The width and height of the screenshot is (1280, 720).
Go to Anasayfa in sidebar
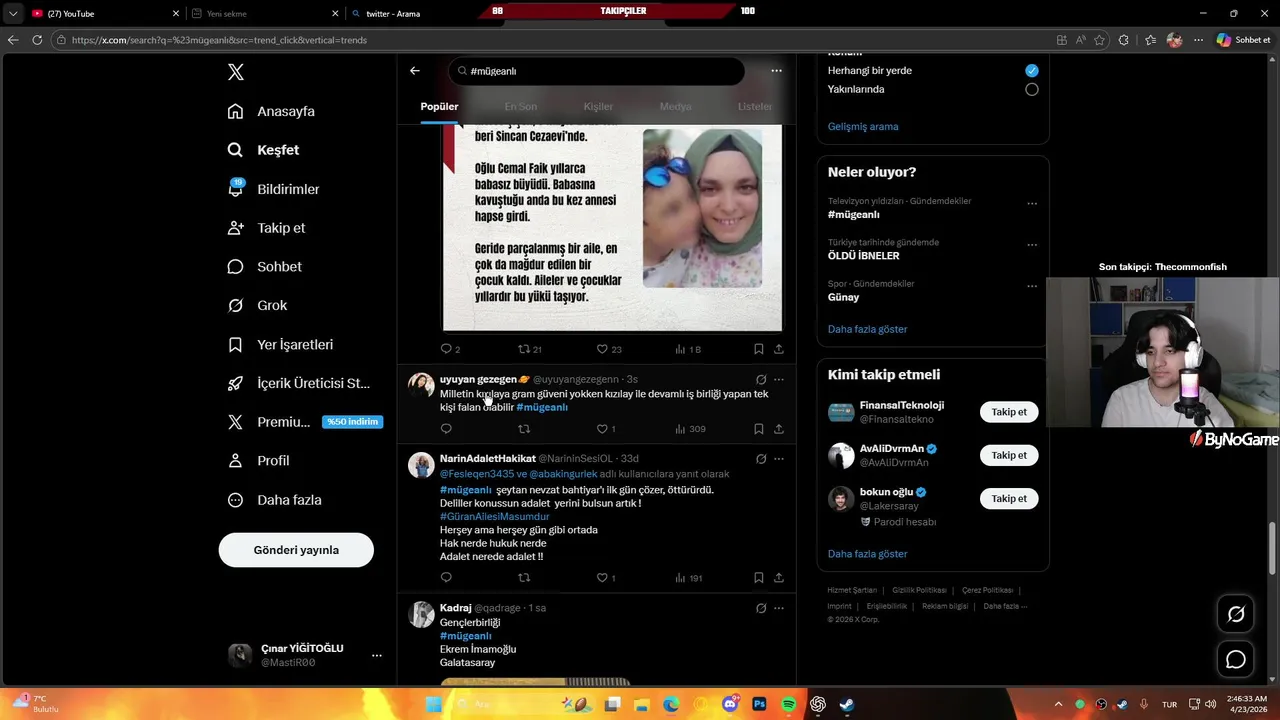pos(272,111)
